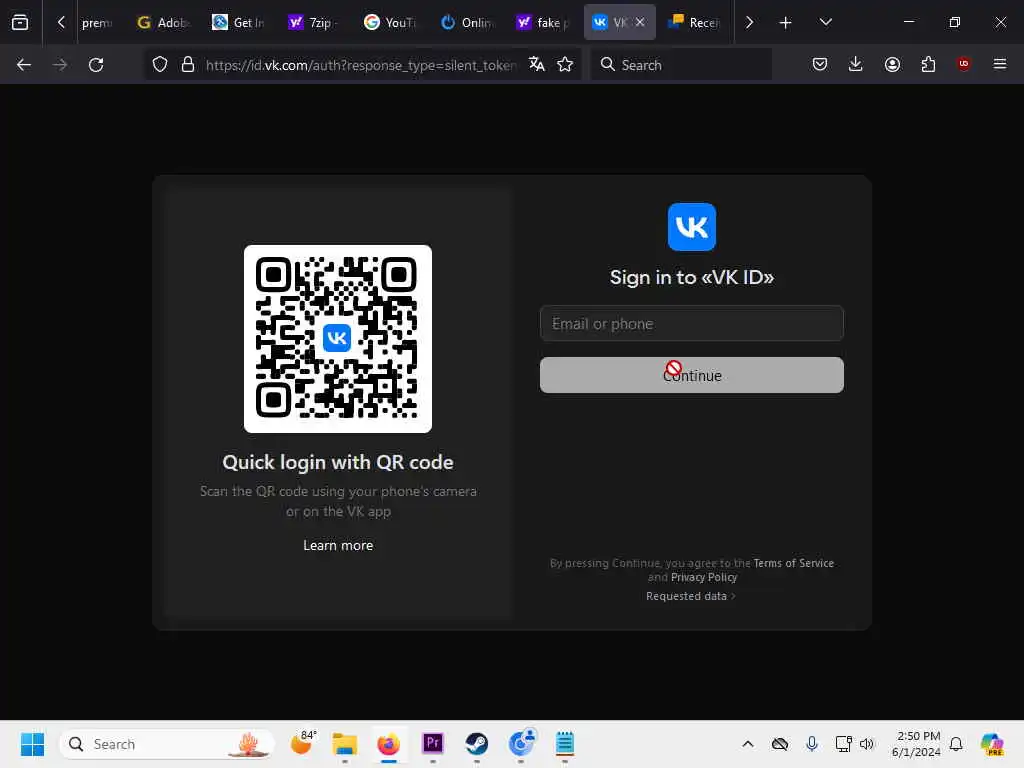Click the id.vk.com URL address bar
Image resolution: width=1024 pixels, height=768 pixels.
[361, 65]
